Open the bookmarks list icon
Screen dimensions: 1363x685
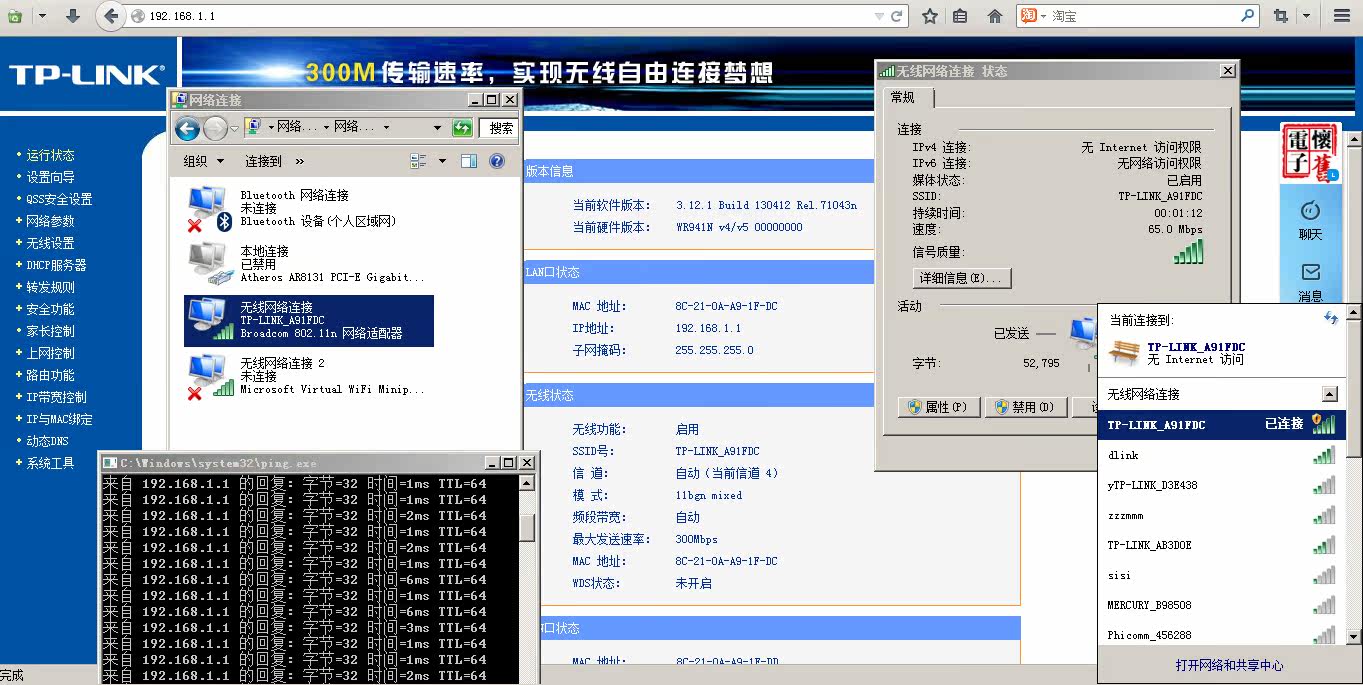point(960,16)
